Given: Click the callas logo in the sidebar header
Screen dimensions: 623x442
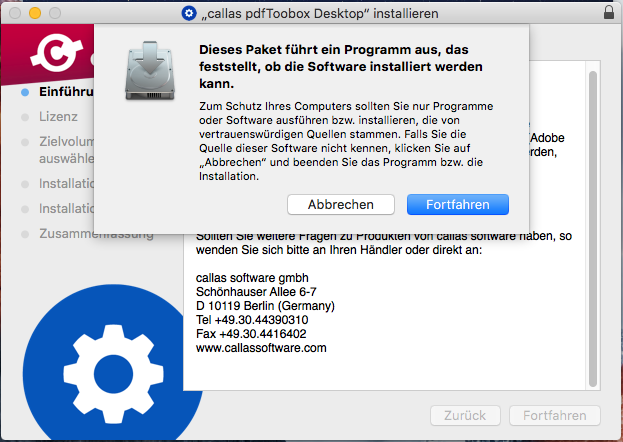Looking at the screenshot, I should 56,53.
